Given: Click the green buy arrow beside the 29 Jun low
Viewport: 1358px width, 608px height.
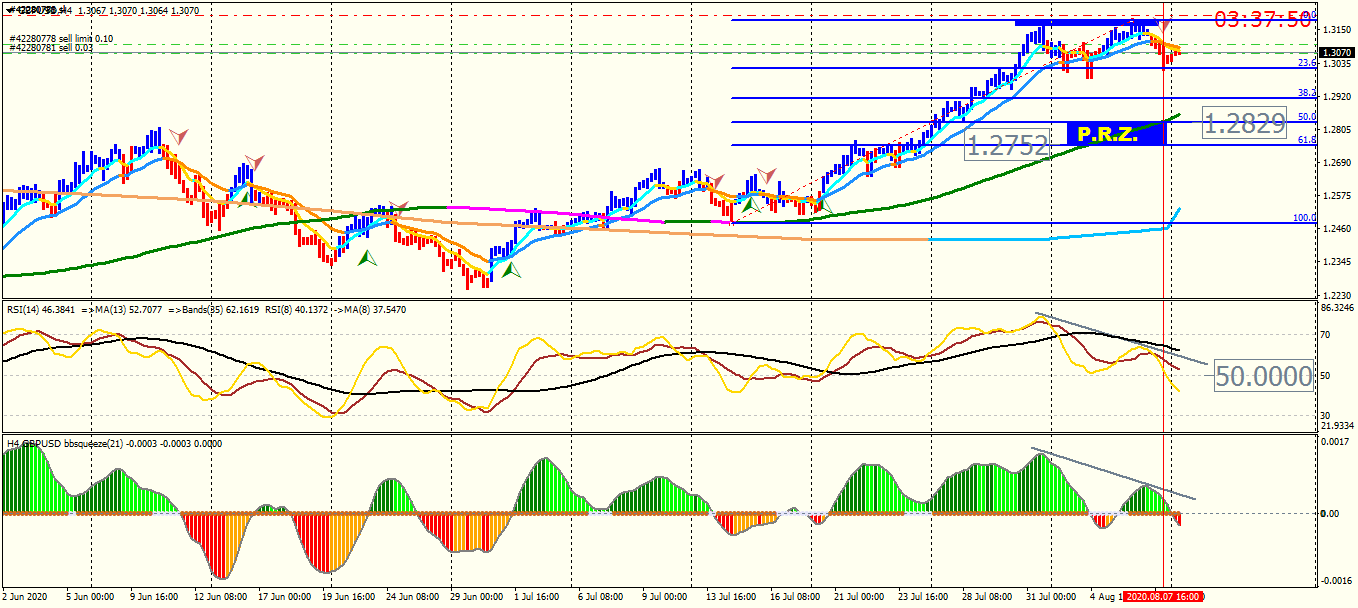Looking at the screenshot, I should (x=512, y=269).
